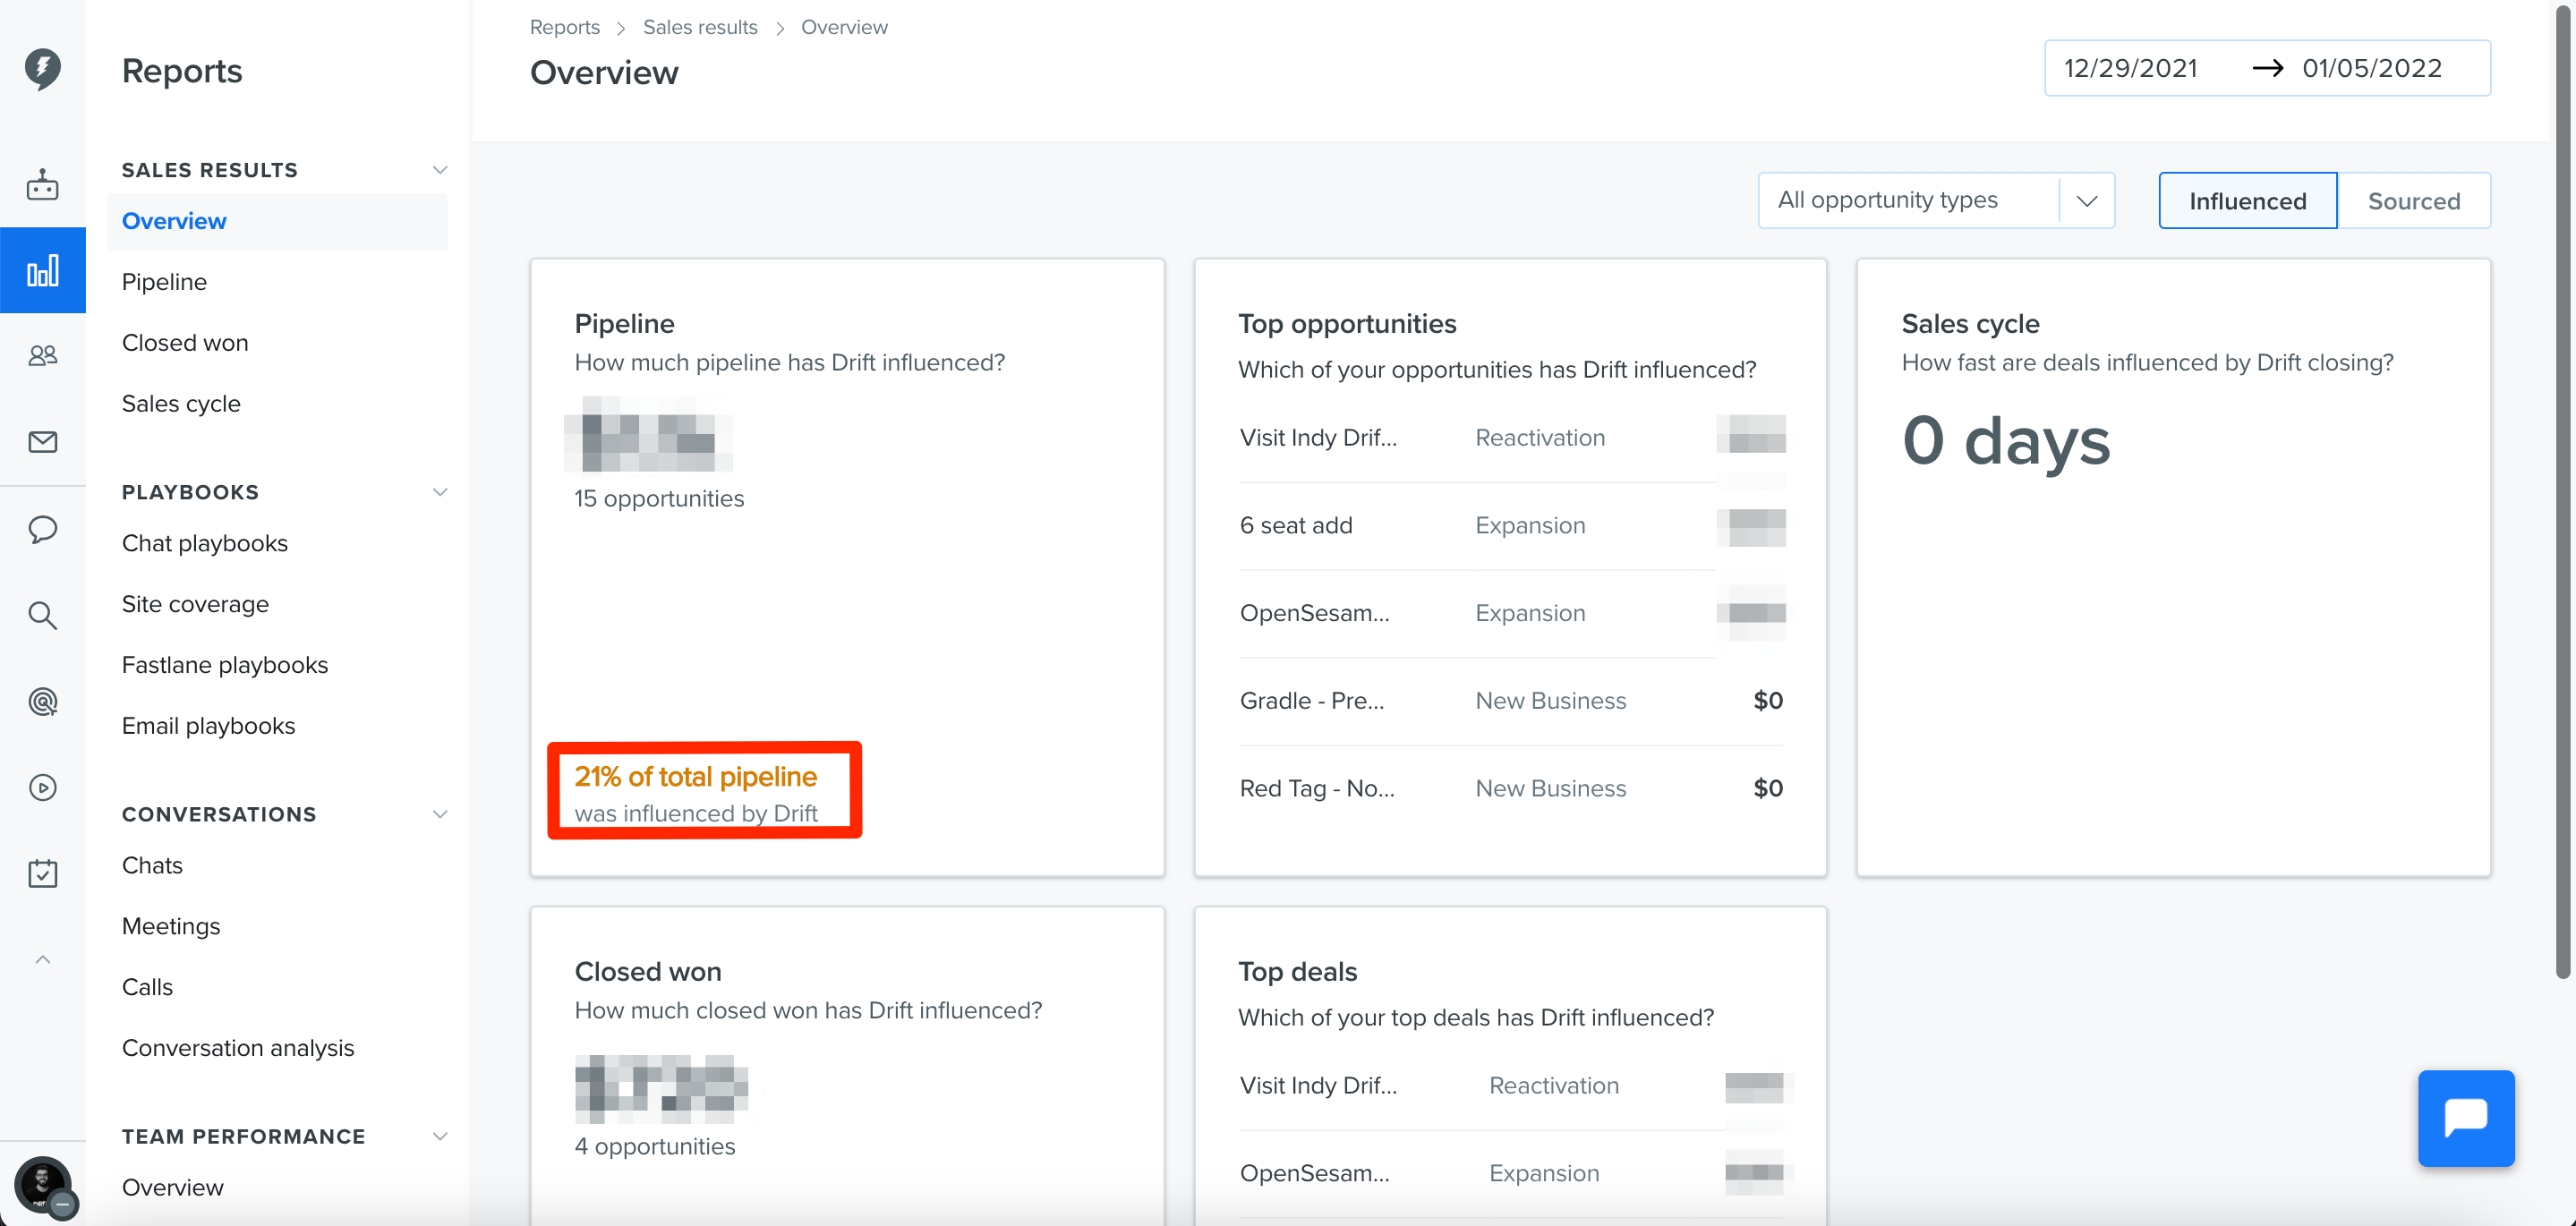Open the play button video sidebar icon
Image resolution: width=2576 pixels, height=1226 pixels.
click(x=42, y=787)
